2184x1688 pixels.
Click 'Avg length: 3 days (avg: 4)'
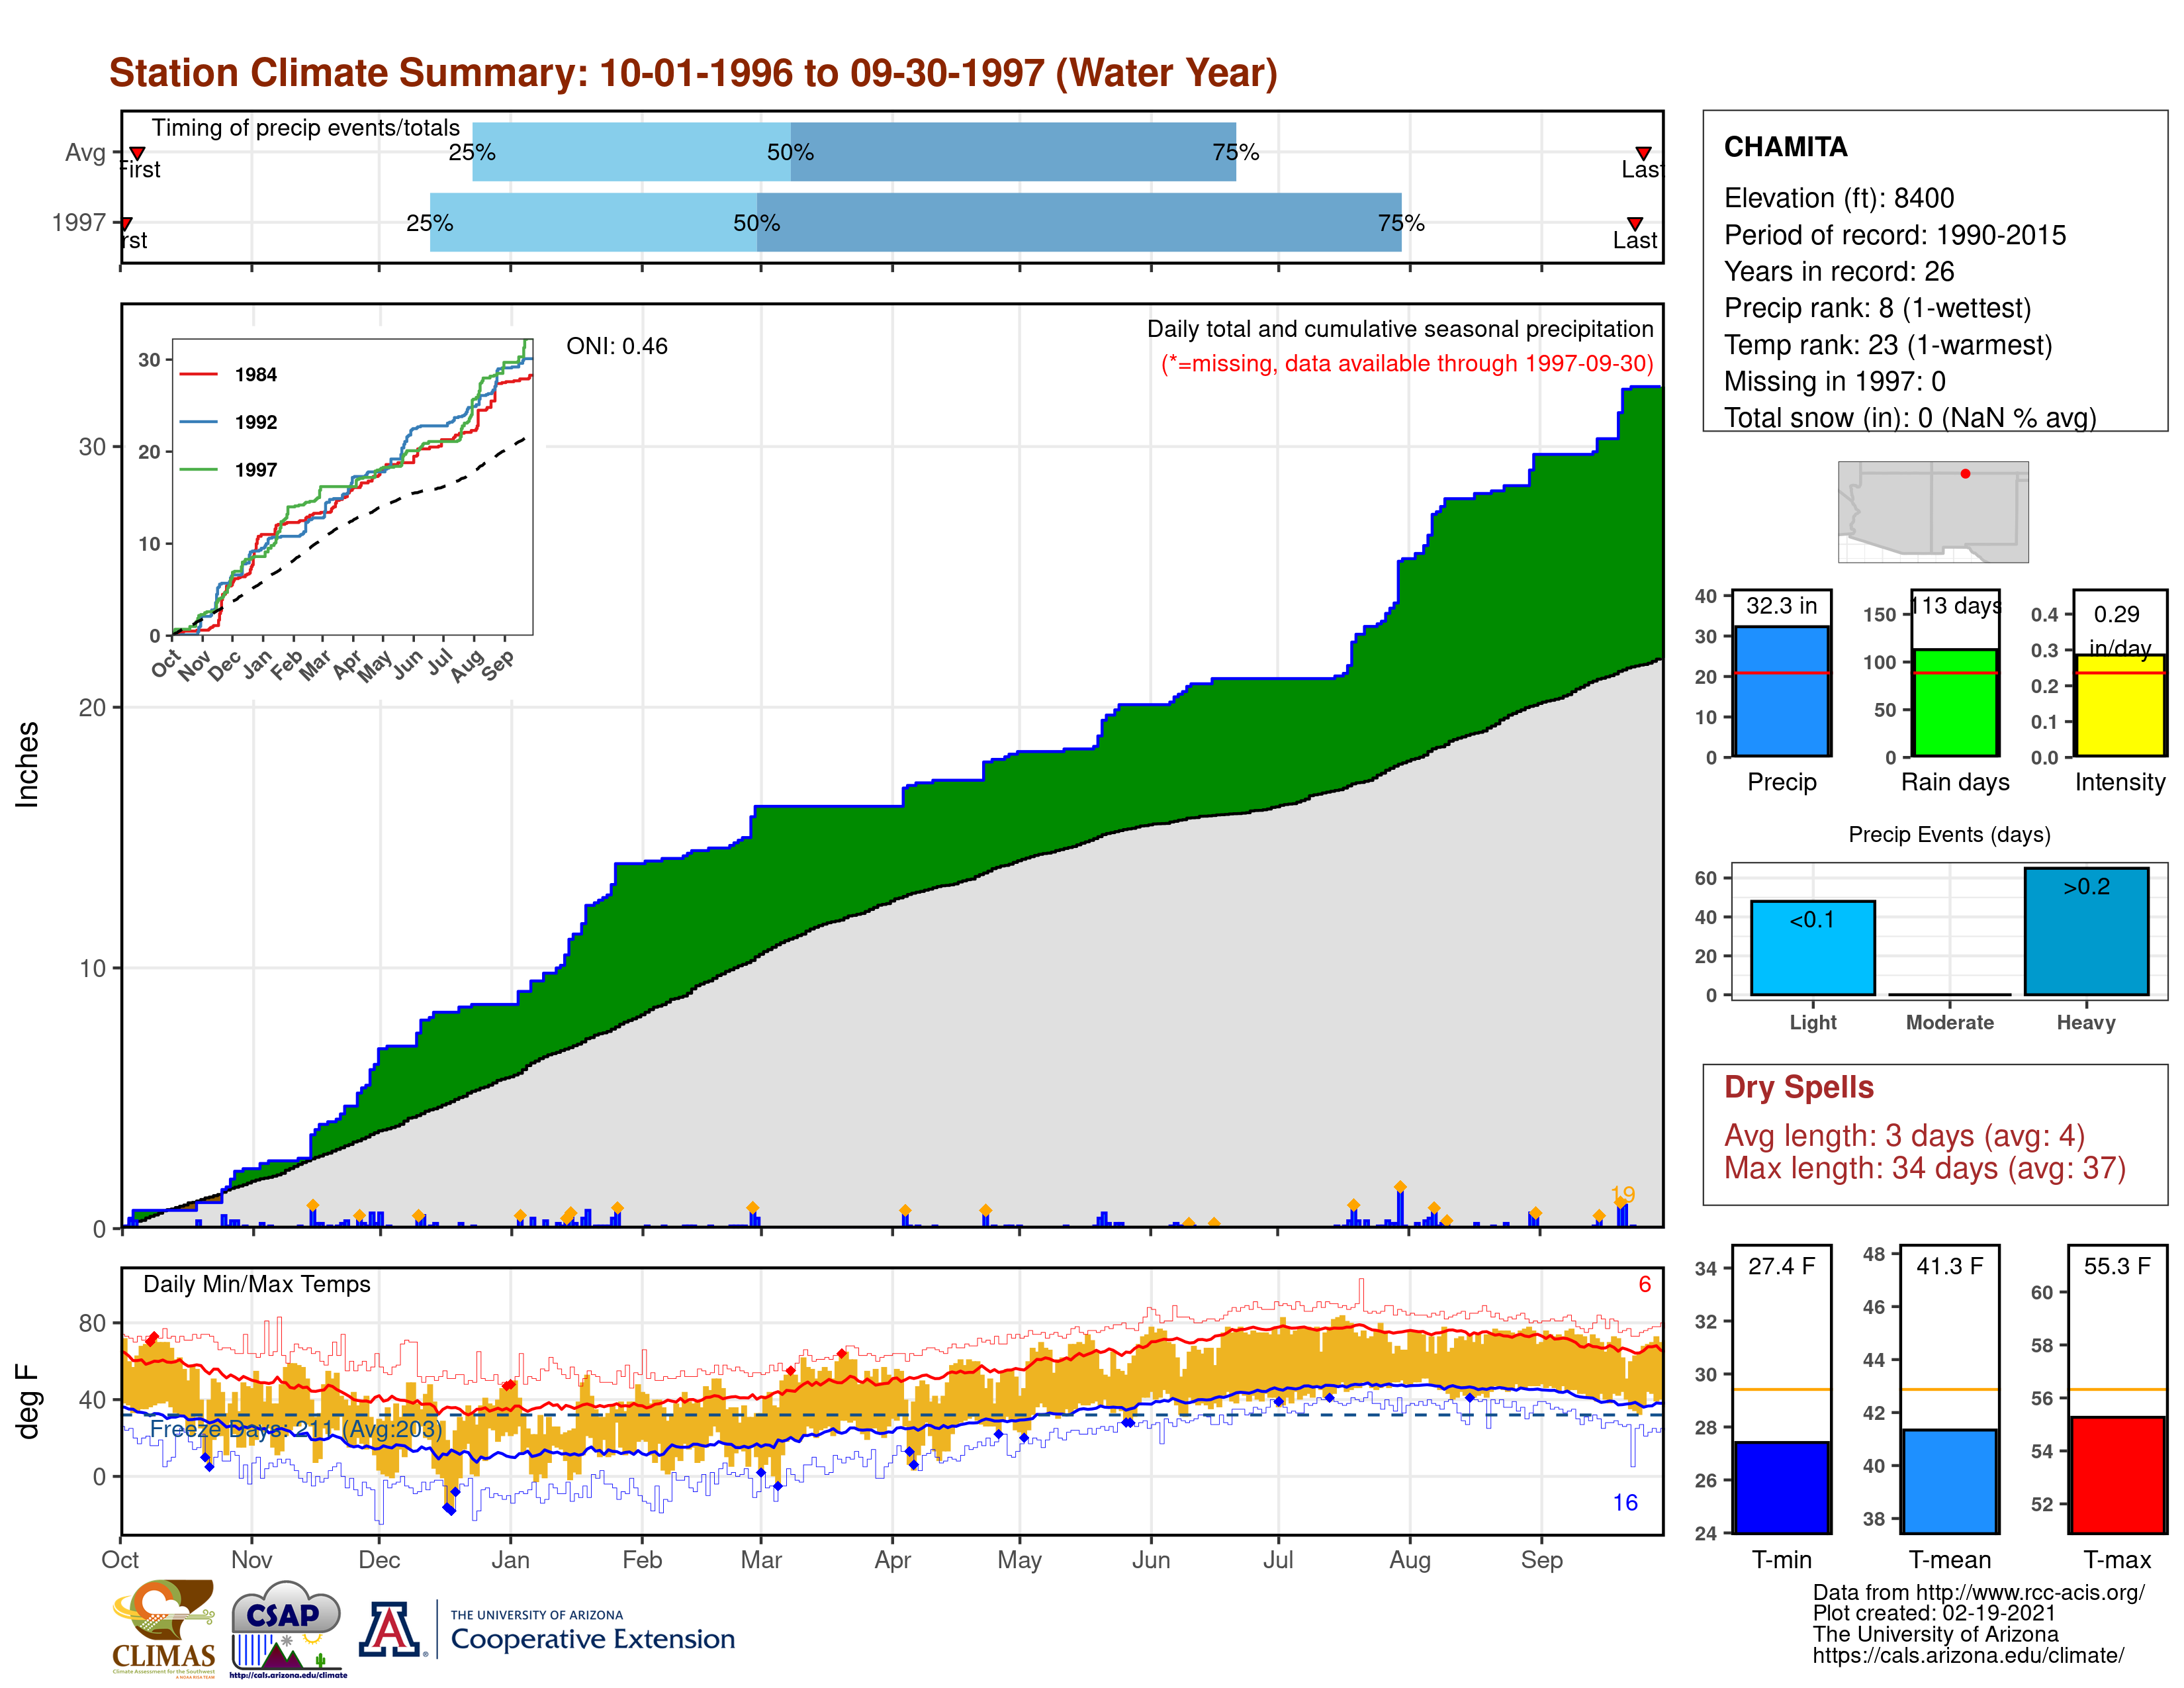[x=1905, y=1136]
